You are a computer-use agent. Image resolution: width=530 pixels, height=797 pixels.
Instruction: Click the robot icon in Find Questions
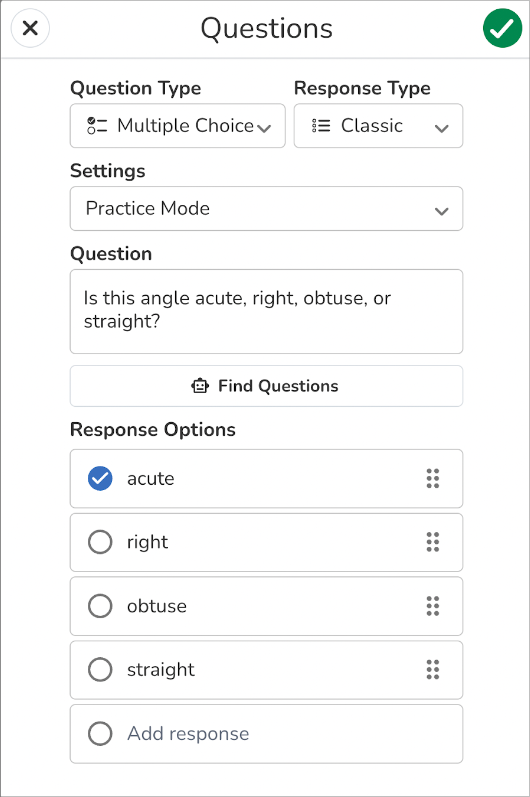click(200, 386)
